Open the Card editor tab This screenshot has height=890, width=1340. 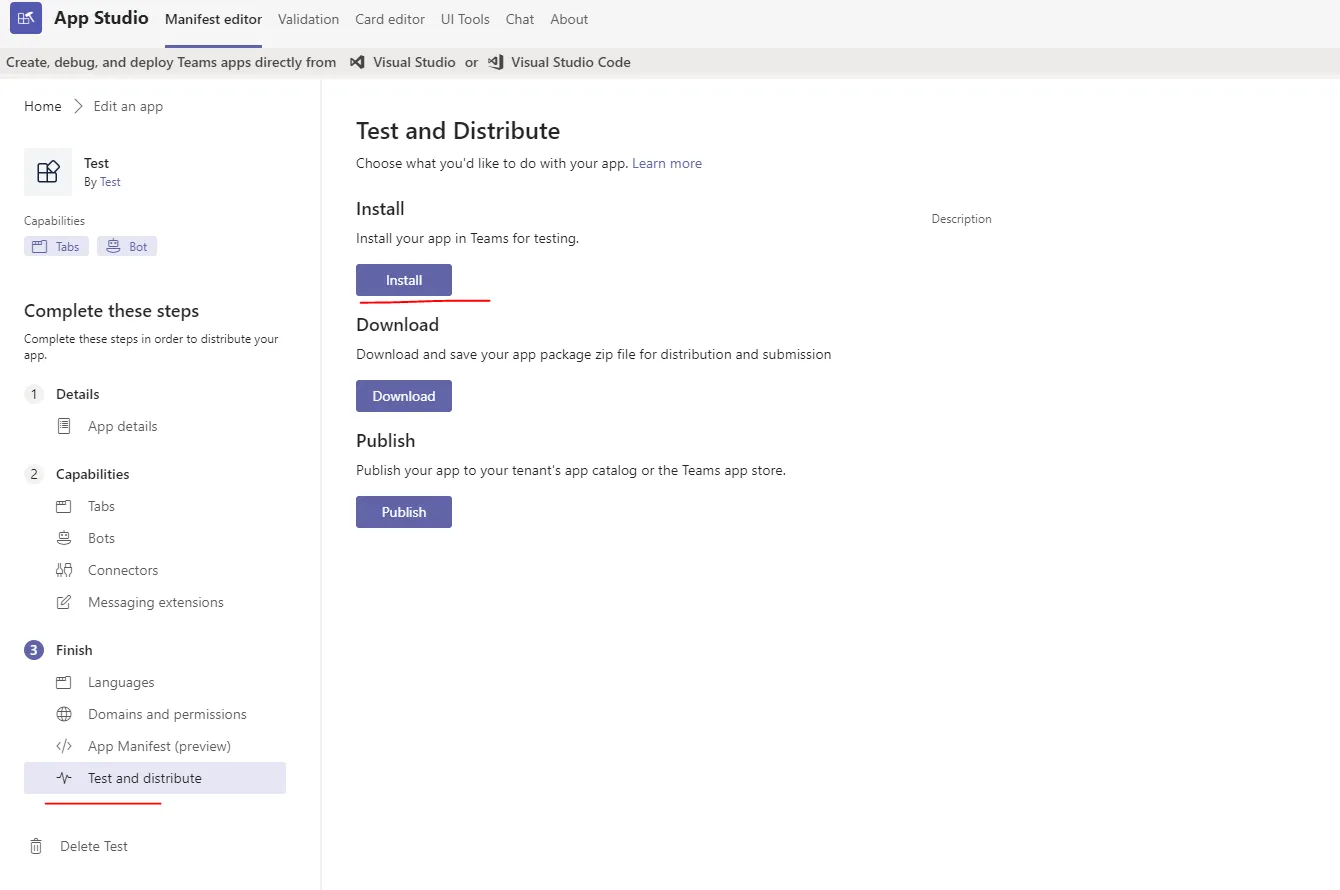pos(389,19)
